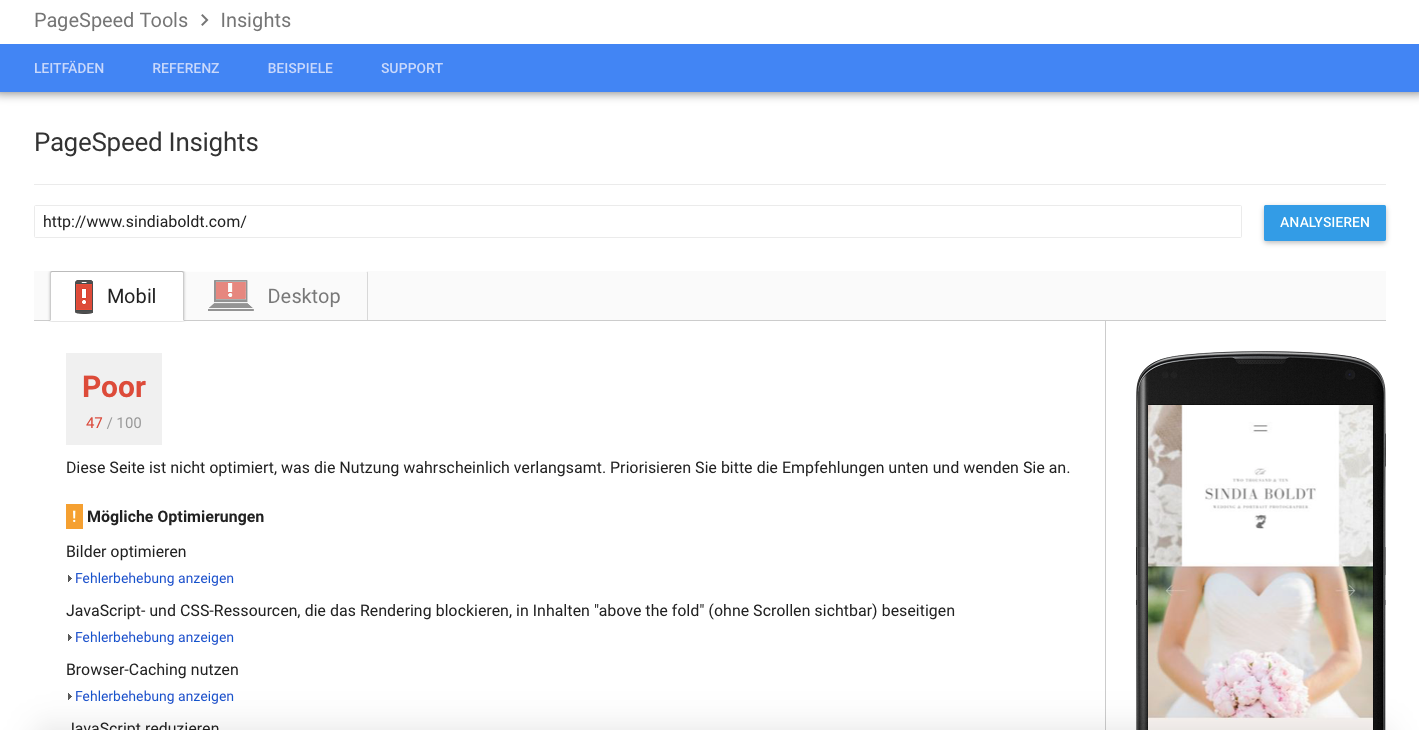Open the Referenz menu item
This screenshot has height=730, width=1419.
pyautogui.click(x=186, y=68)
